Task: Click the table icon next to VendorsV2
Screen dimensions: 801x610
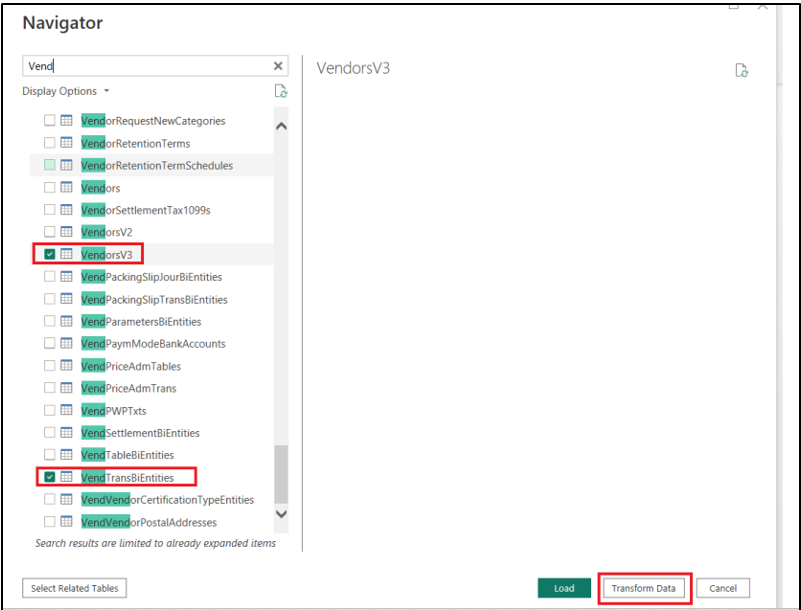Action: (67, 232)
